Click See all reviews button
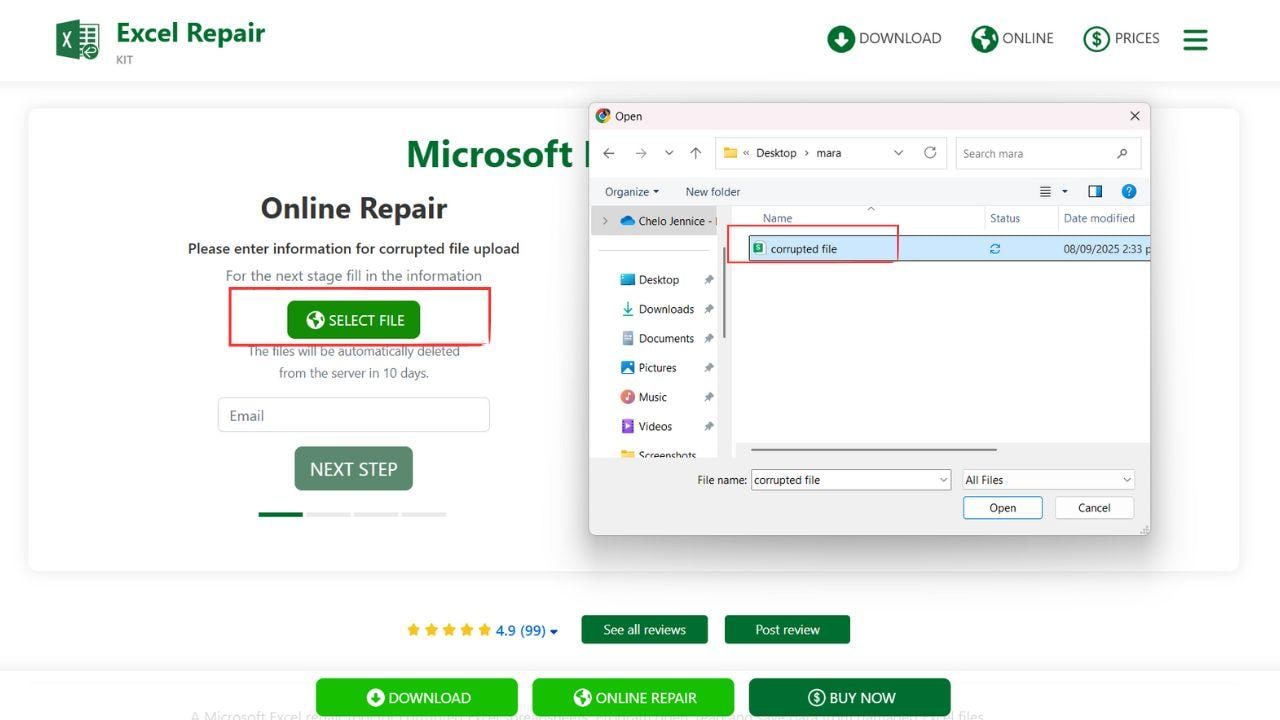Image resolution: width=1280 pixels, height=720 pixels. 645,630
